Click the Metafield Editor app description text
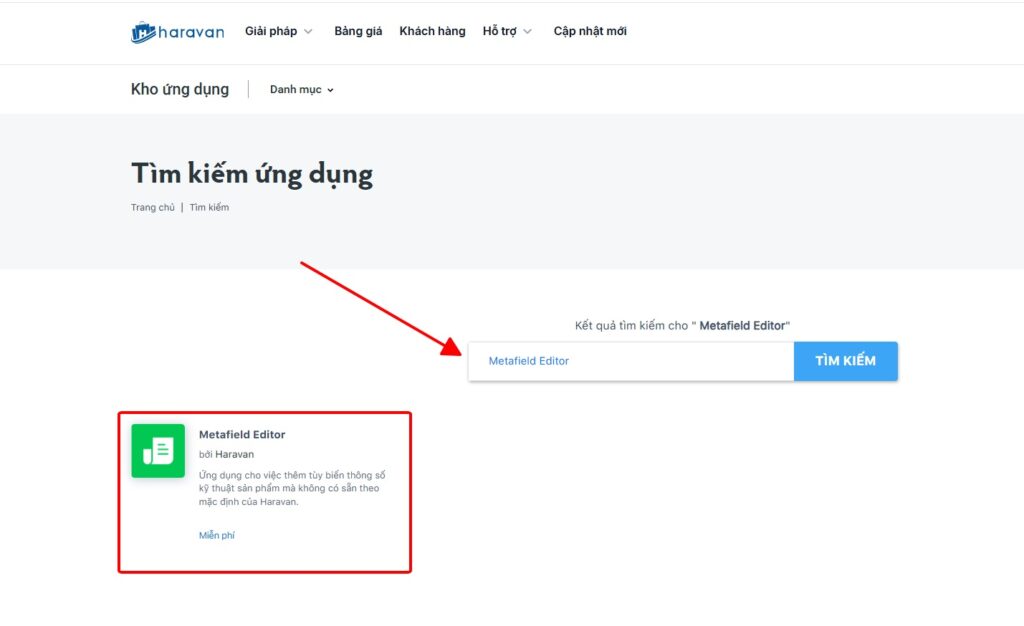This screenshot has height=626, width=1024. (291, 488)
